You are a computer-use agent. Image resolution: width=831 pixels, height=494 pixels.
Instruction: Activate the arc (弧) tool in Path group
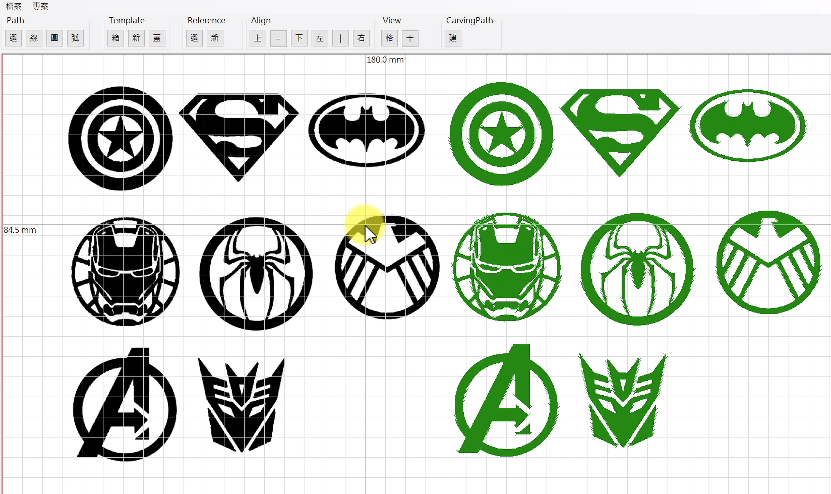(x=75, y=38)
